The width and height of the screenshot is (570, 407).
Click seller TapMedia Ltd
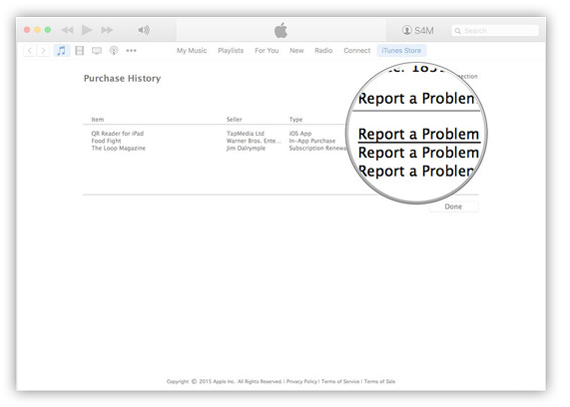click(x=245, y=133)
